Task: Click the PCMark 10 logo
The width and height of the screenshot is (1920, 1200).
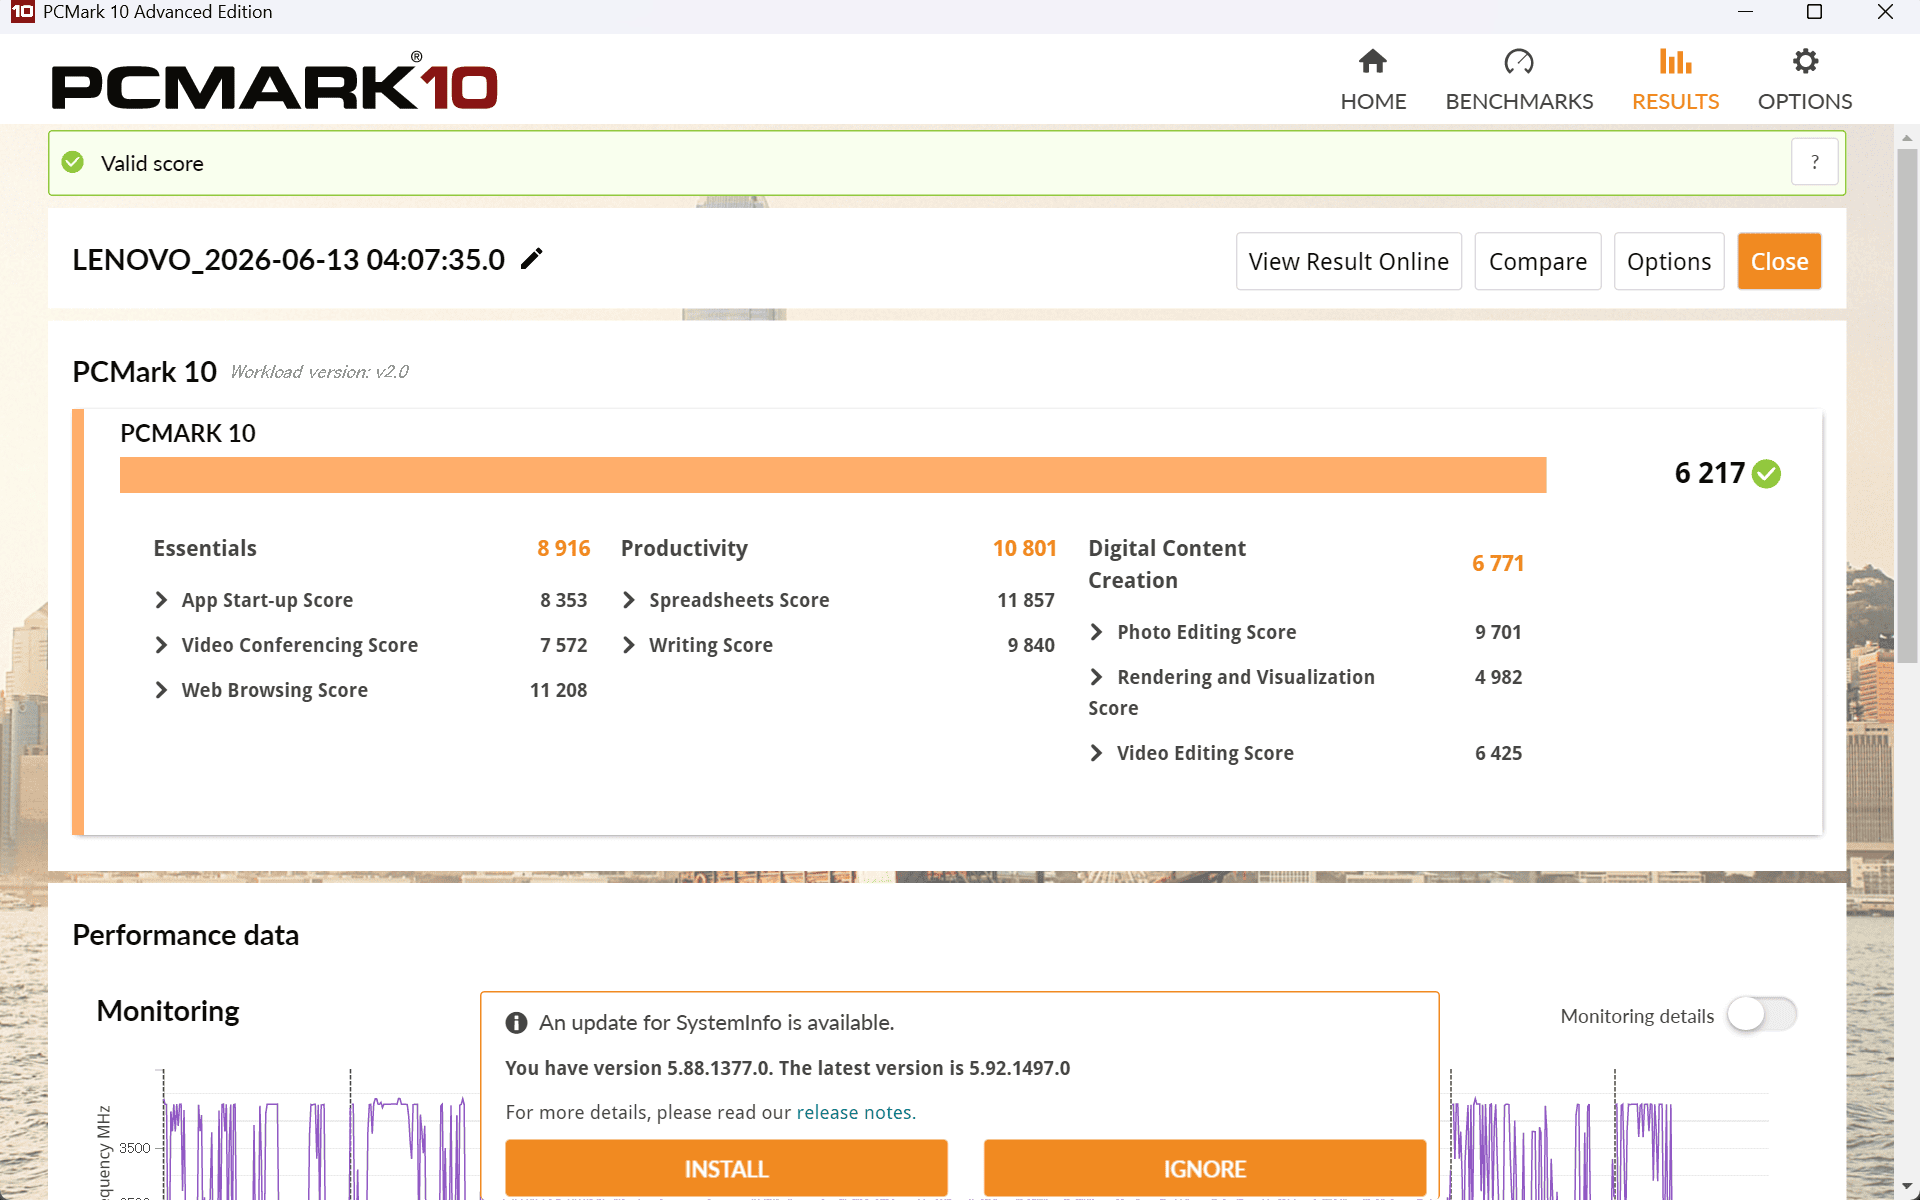Action: point(275,82)
